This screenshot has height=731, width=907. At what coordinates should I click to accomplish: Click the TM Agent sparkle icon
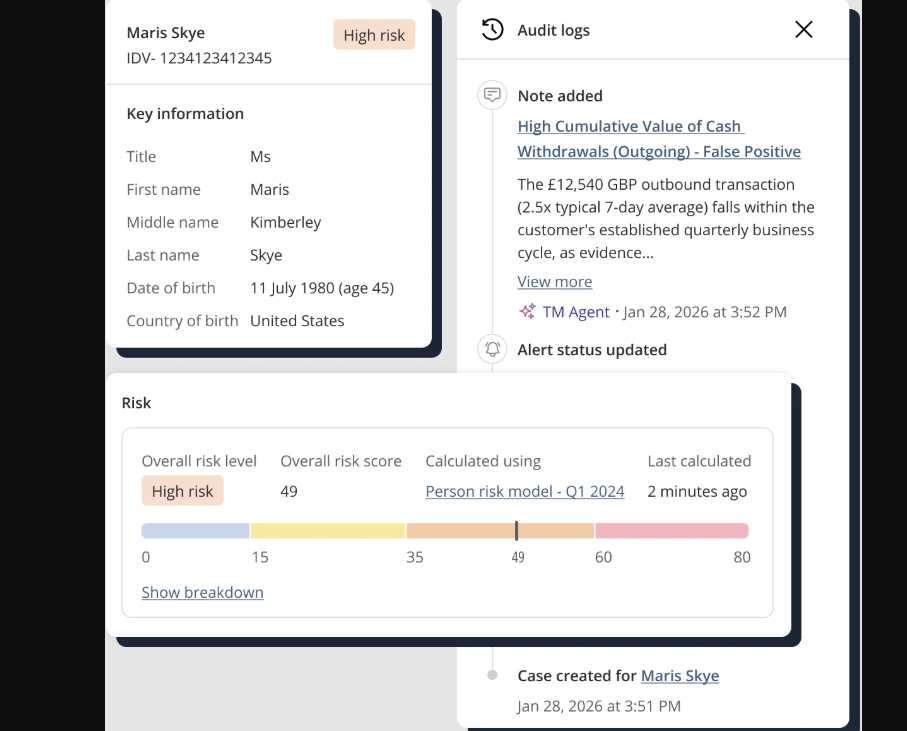pyautogui.click(x=527, y=312)
